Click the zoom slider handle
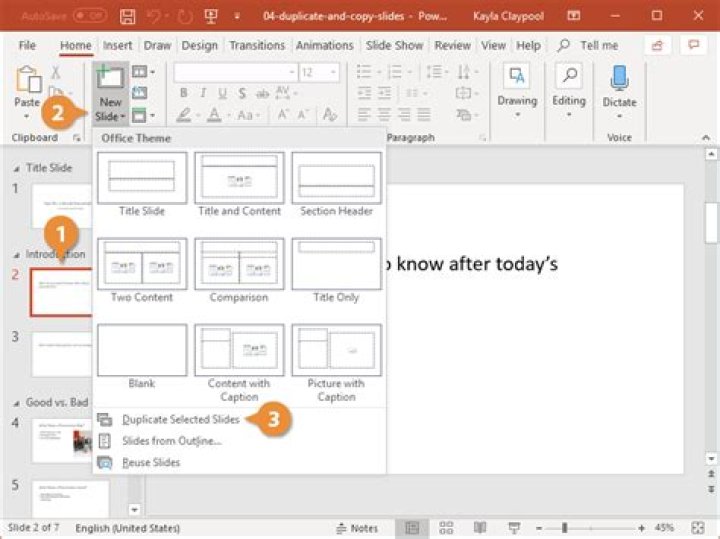Image resolution: width=720 pixels, height=539 pixels. click(x=564, y=528)
